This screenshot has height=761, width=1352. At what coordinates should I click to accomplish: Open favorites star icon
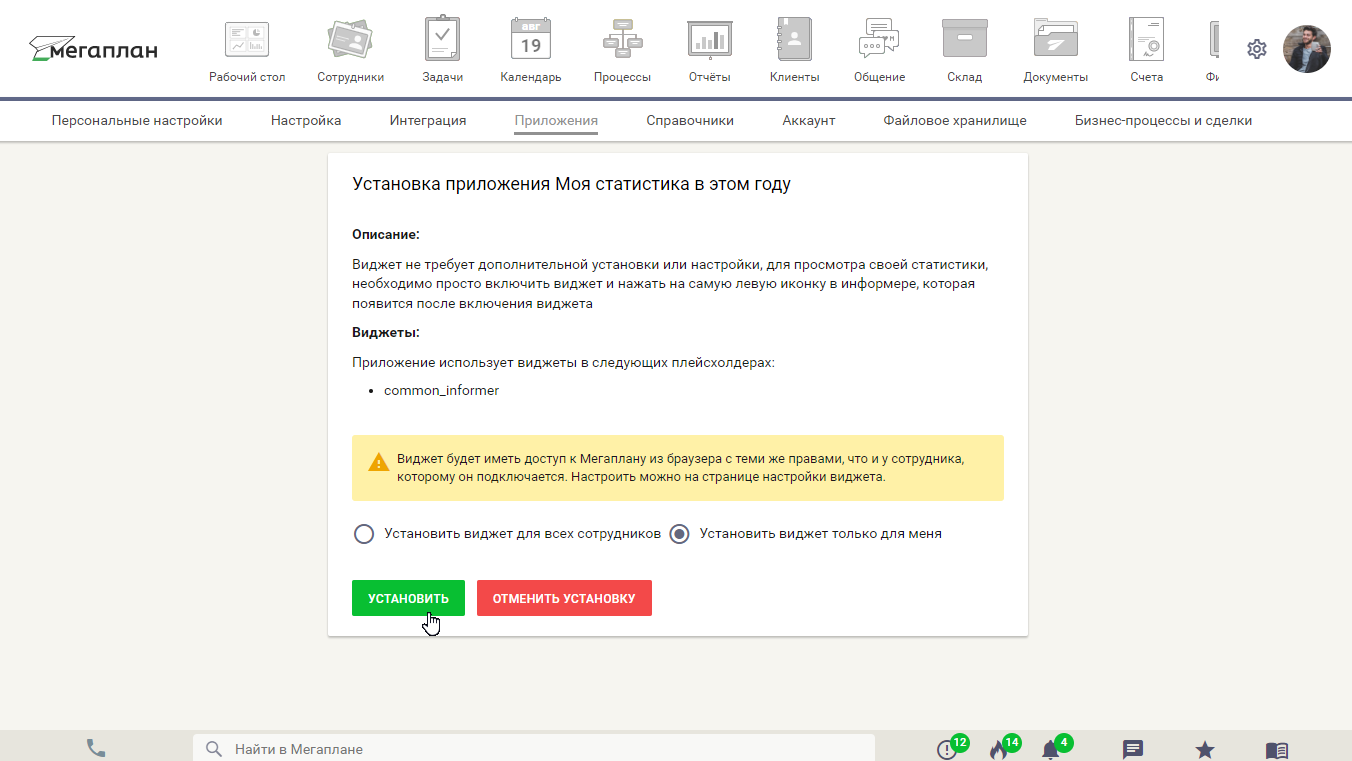pos(1205,749)
